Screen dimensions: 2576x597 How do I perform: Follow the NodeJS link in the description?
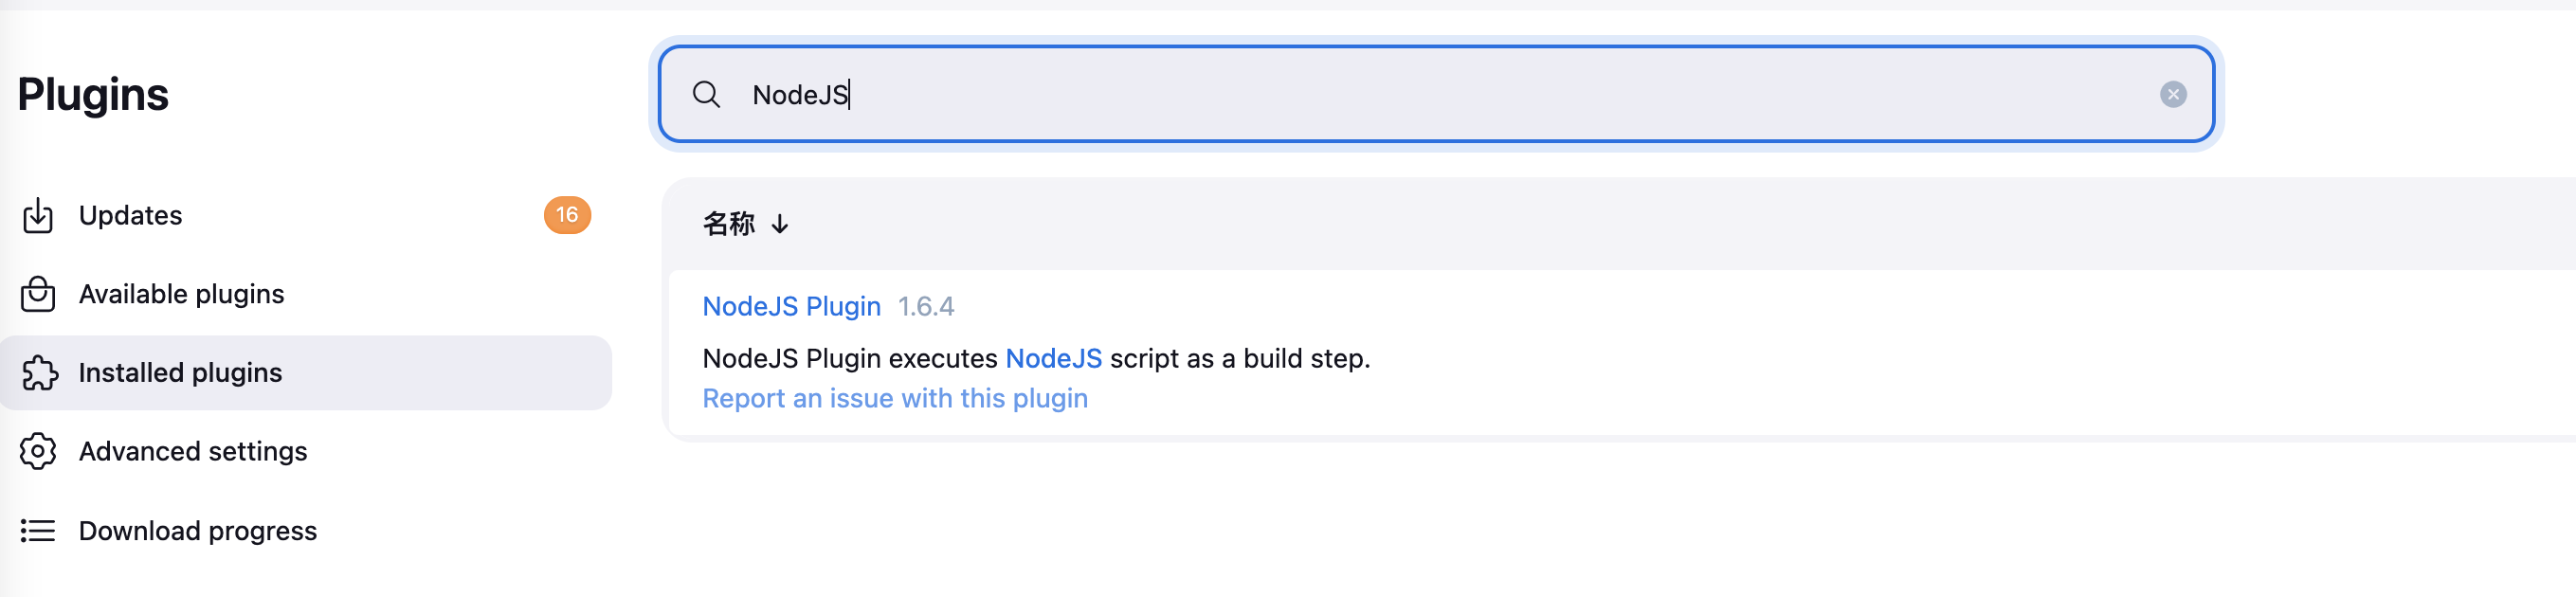click(x=1053, y=358)
